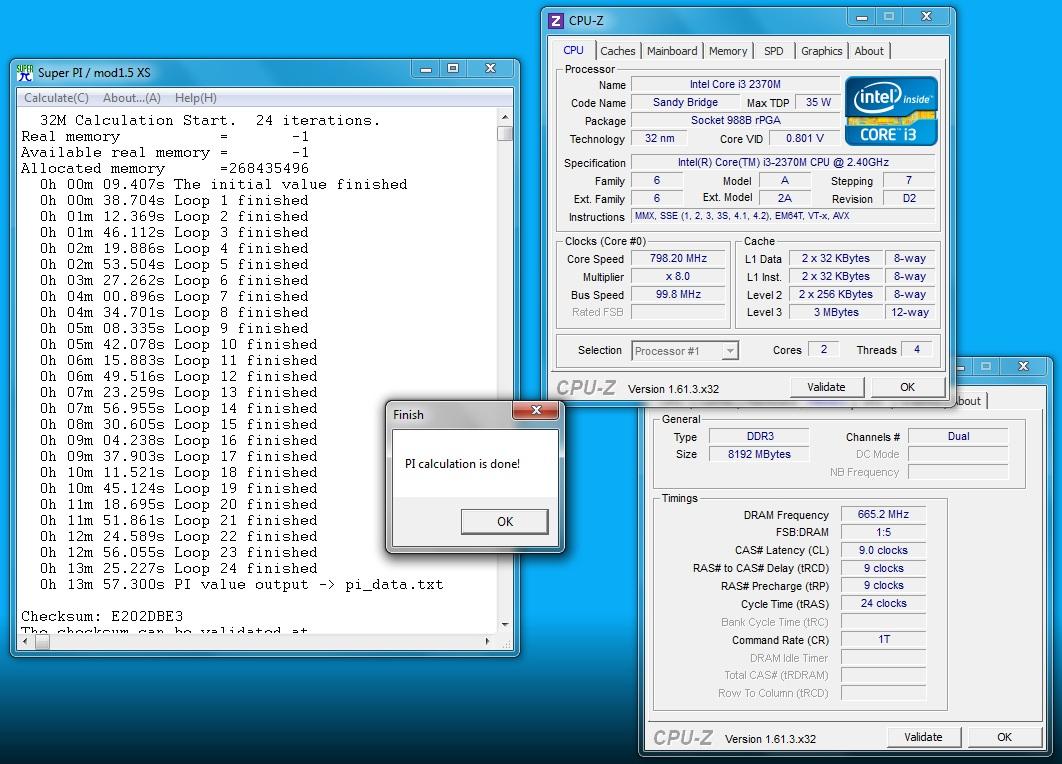
Task: Click the memory Size value '8192 MBytes'
Action: click(759, 454)
